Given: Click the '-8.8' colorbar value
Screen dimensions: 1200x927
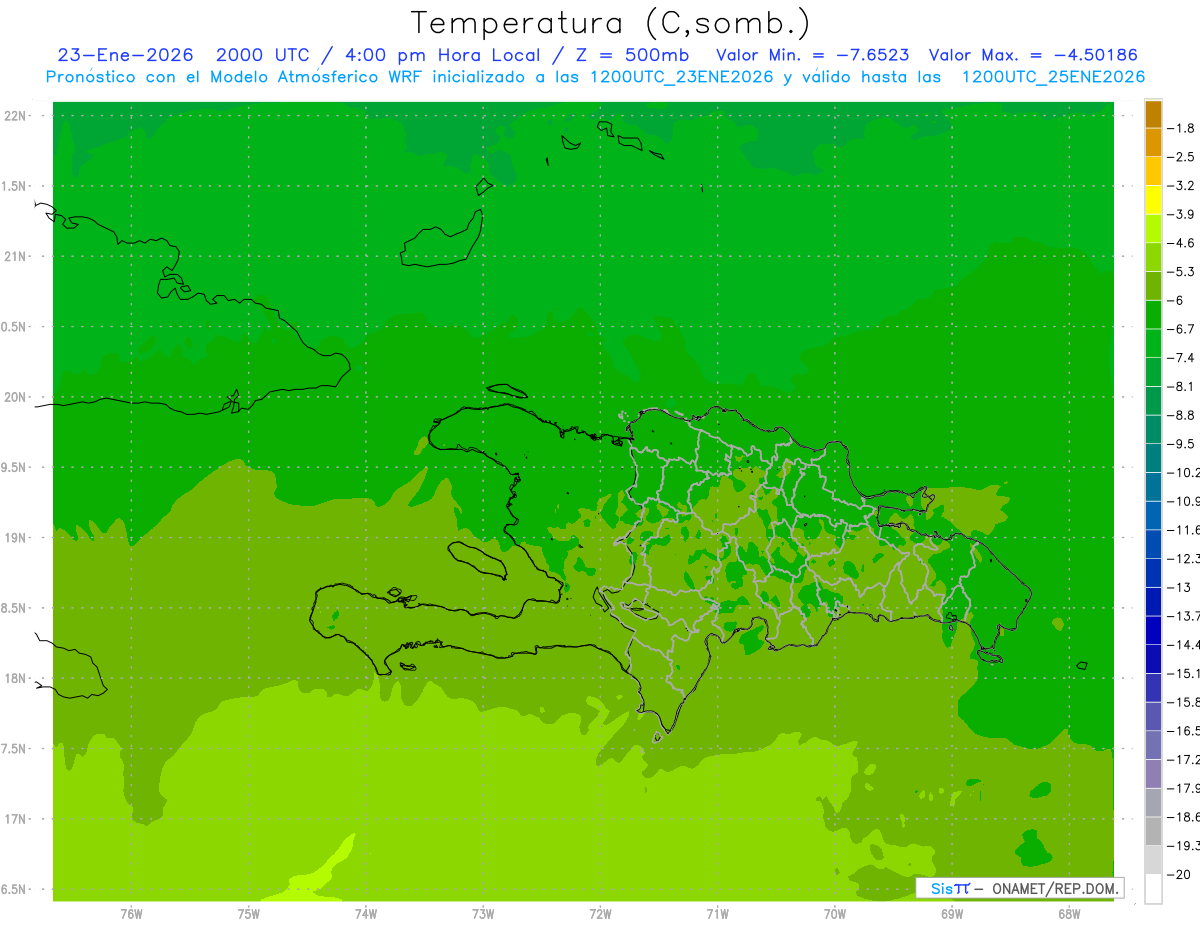Looking at the screenshot, I should (x=1183, y=415).
